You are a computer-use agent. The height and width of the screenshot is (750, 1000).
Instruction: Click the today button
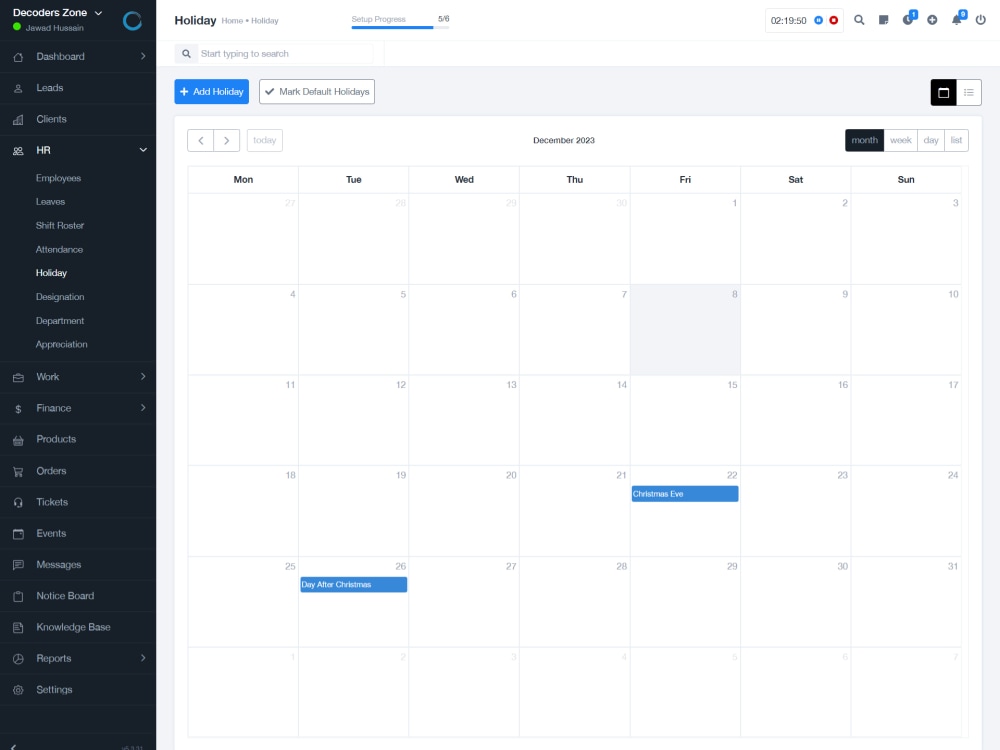[x=265, y=140]
